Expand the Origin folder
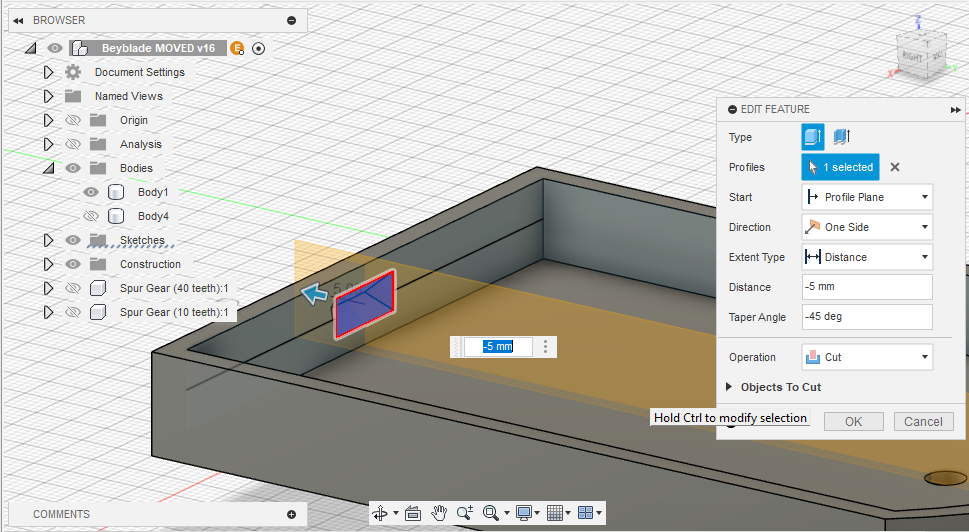 pos(48,120)
